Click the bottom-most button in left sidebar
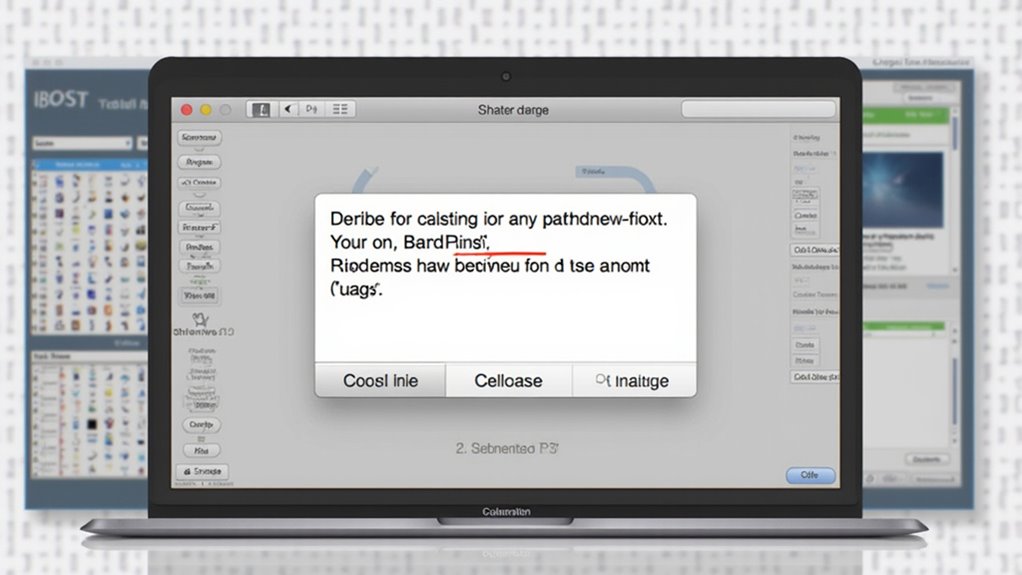 [x=201, y=471]
